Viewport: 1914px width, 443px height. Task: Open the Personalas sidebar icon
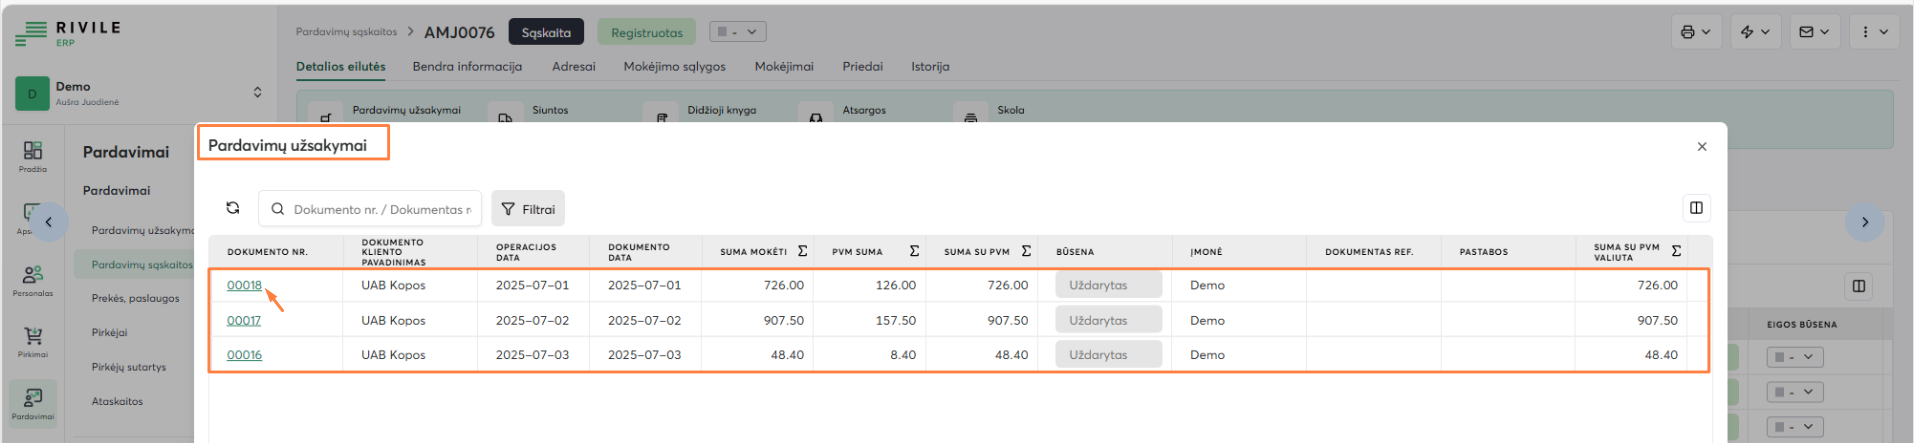33,279
